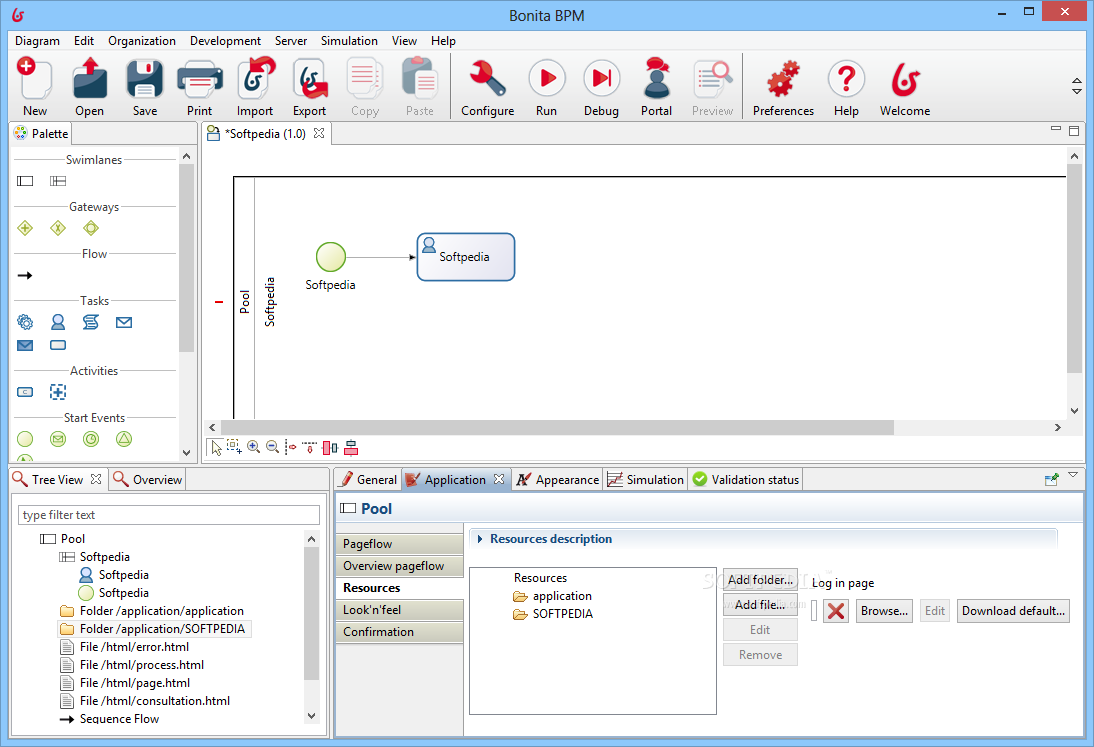Click the Browse... button

point(884,611)
